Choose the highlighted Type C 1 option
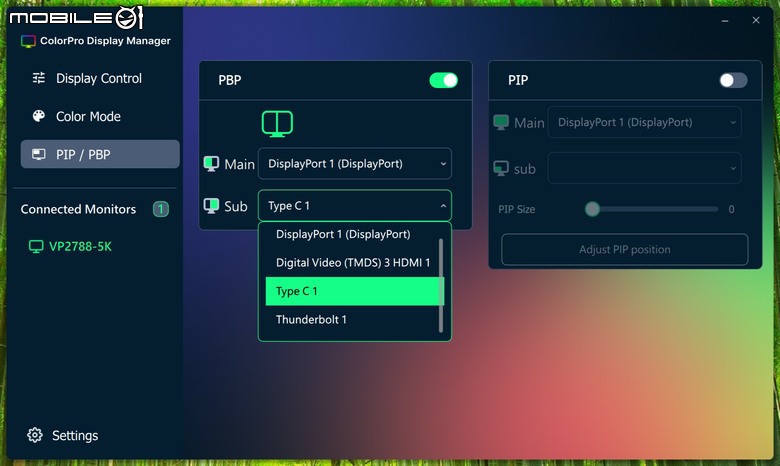The height and width of the screenshot is (466, 780). [354, 291]
